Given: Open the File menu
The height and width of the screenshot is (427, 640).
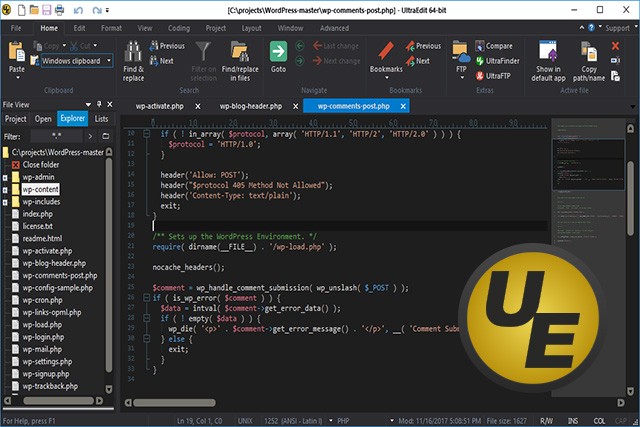Looking at the screenshot, I should [x=16, y=28].
